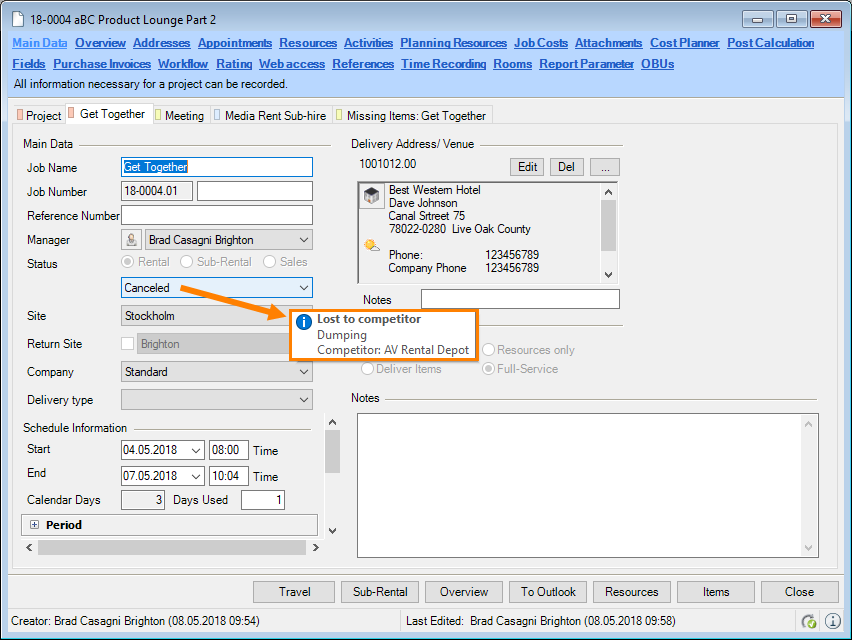Click the refresh status icon with green check

(x=808, y=621)
